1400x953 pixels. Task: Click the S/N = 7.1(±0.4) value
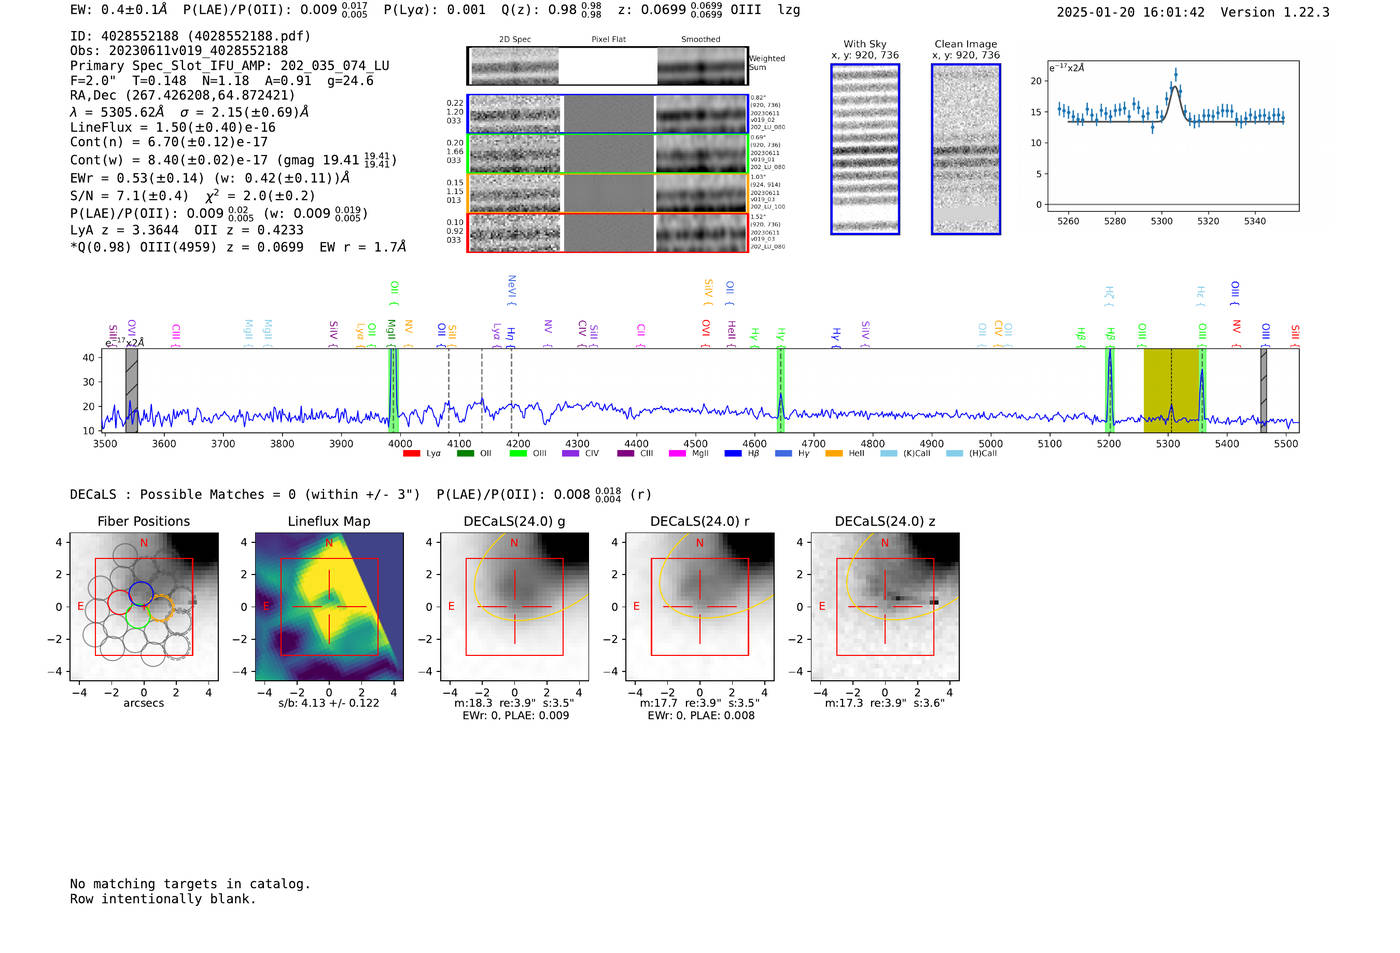[x=129, y=196]
